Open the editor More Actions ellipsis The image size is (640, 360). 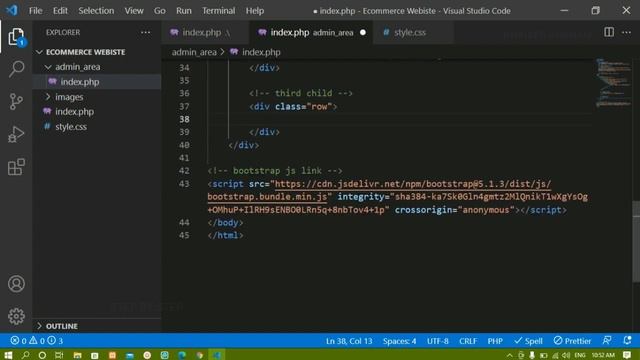pos(626,32)
